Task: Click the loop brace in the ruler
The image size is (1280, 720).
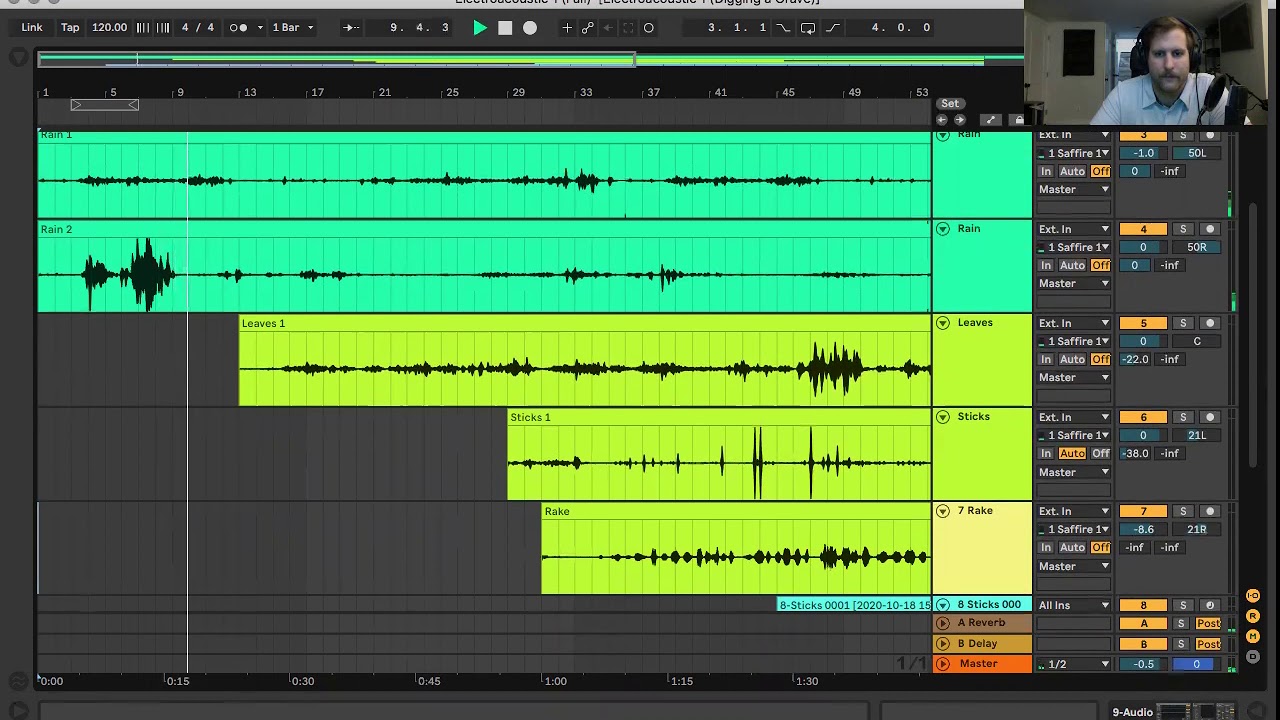Action: click(x=104, y=105)
